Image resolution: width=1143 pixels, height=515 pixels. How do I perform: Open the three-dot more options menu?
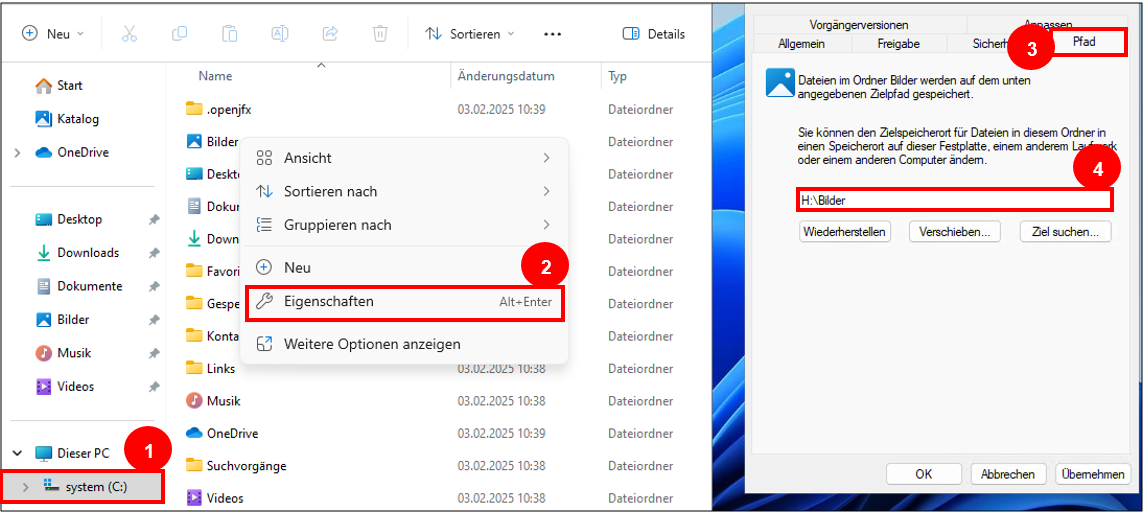click(x=553, y=34)
